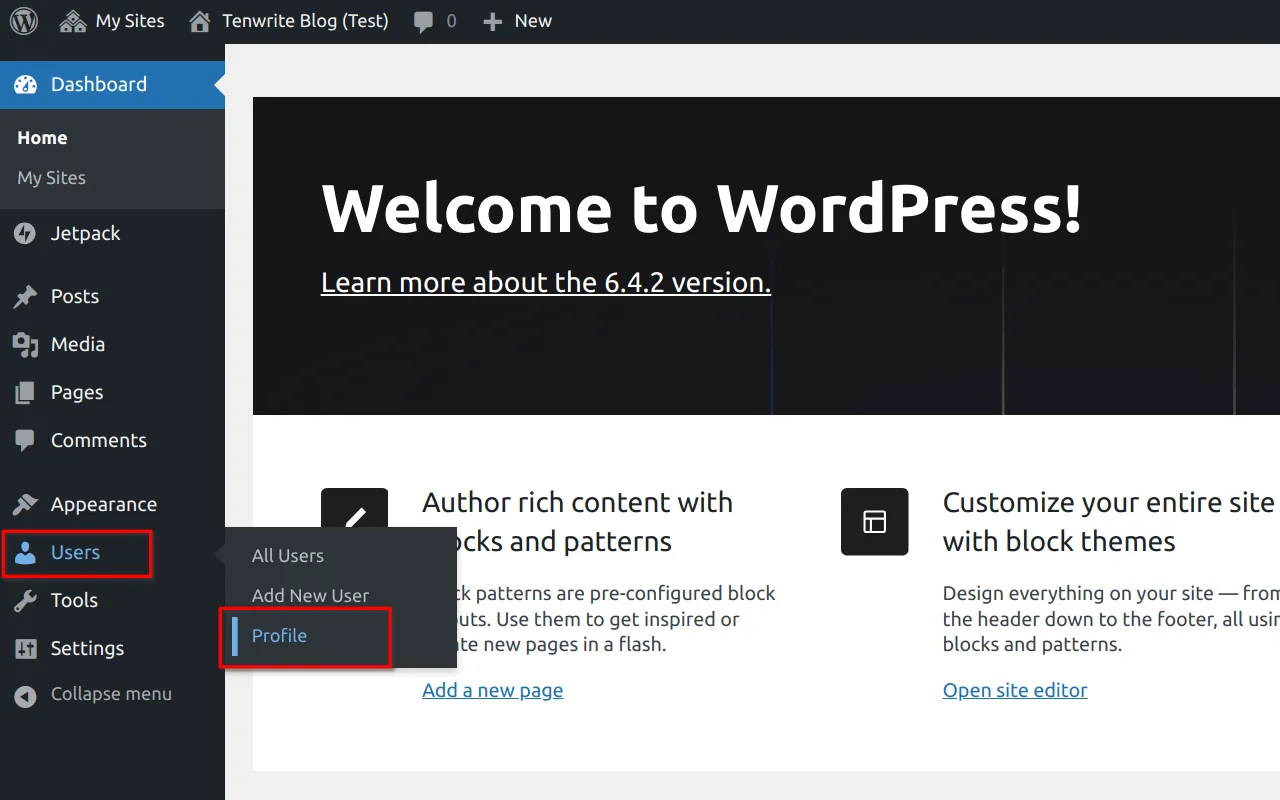The image size is (1280, 800).
Task: Open the Users menu
Action: coord(112,553)
